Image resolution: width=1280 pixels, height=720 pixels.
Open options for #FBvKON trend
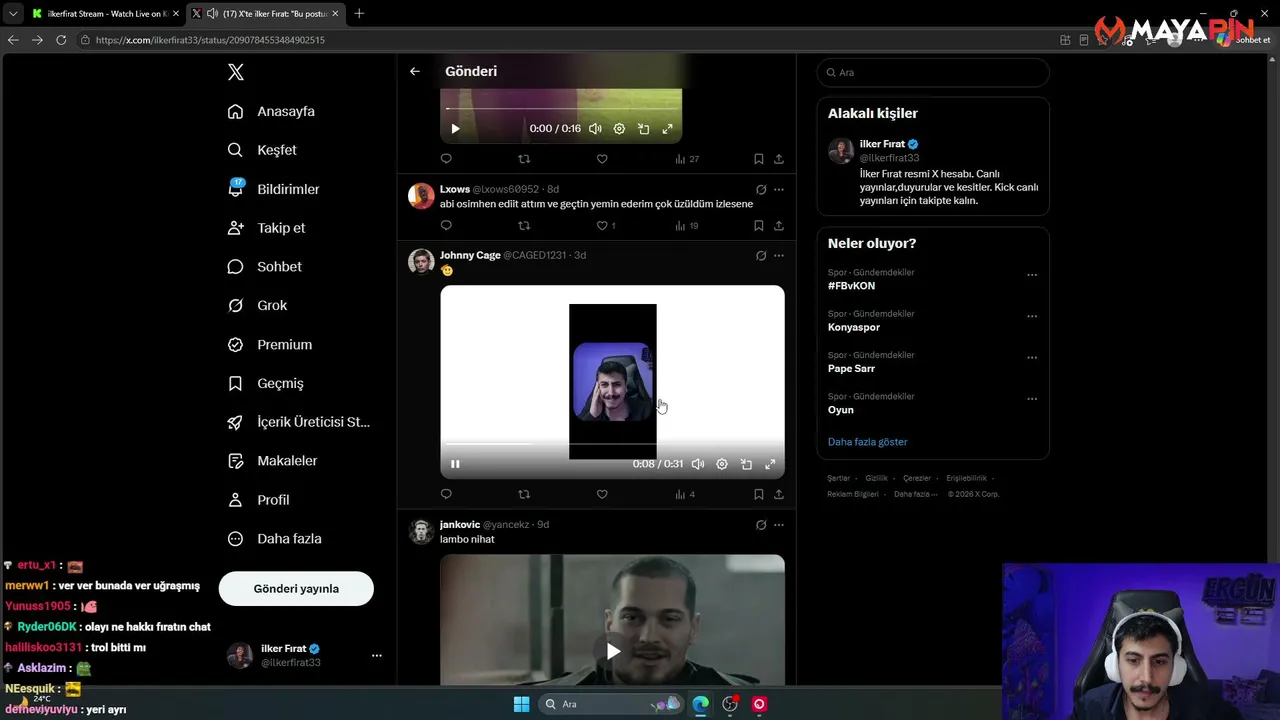point(1032,275)
